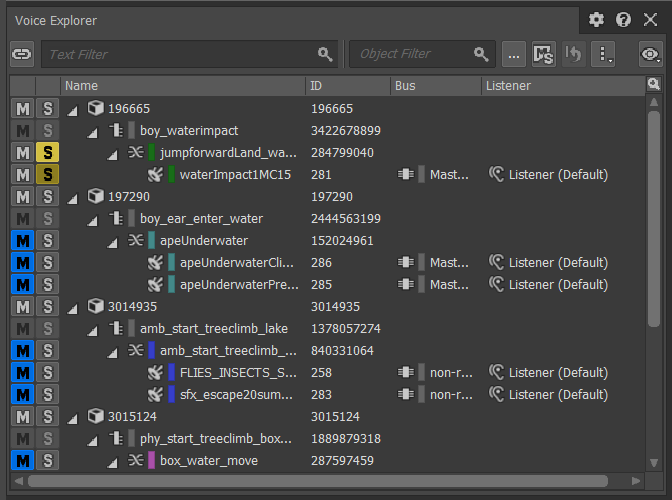This screenshot has height=500, width=672.
Task: Open the three-dot options dropdown menu
Action: (x=603, y=54)
